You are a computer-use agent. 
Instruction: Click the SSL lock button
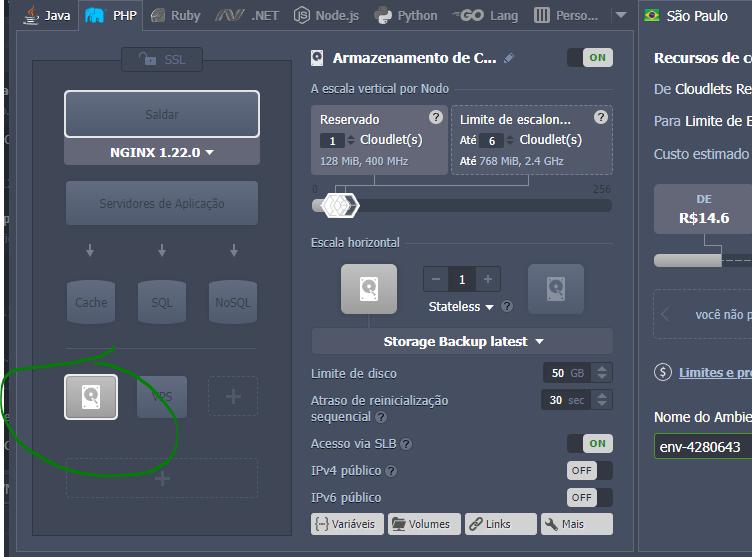[161, 61]
